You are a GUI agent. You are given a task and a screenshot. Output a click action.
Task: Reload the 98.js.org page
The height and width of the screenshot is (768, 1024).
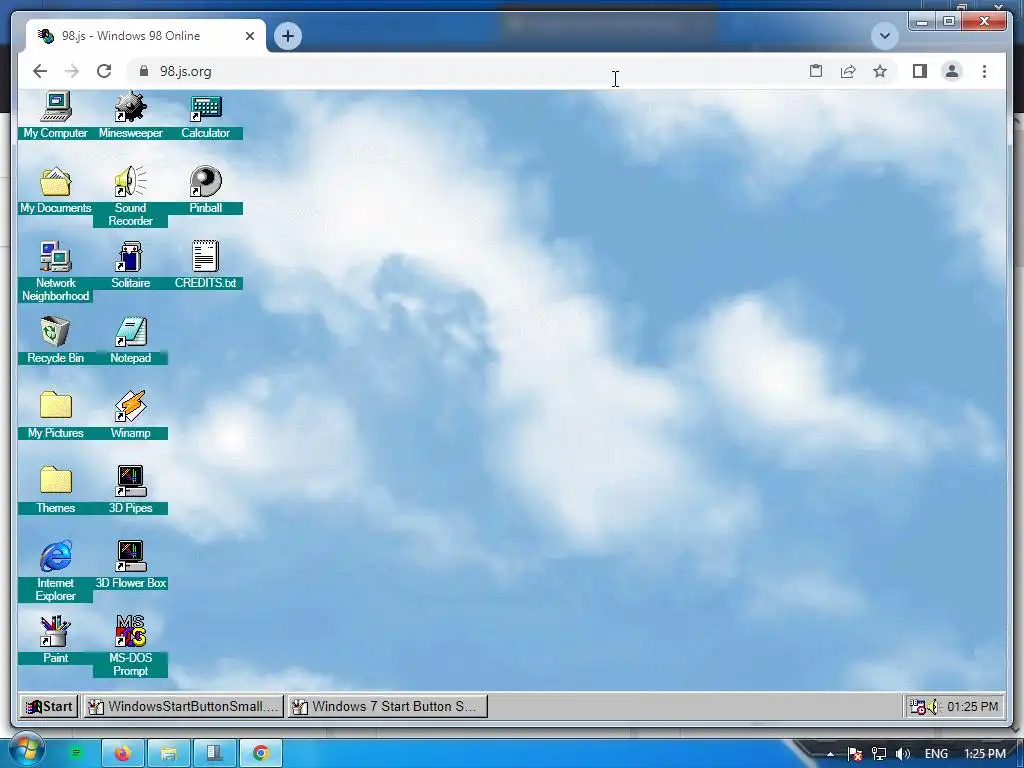(104, 71)
